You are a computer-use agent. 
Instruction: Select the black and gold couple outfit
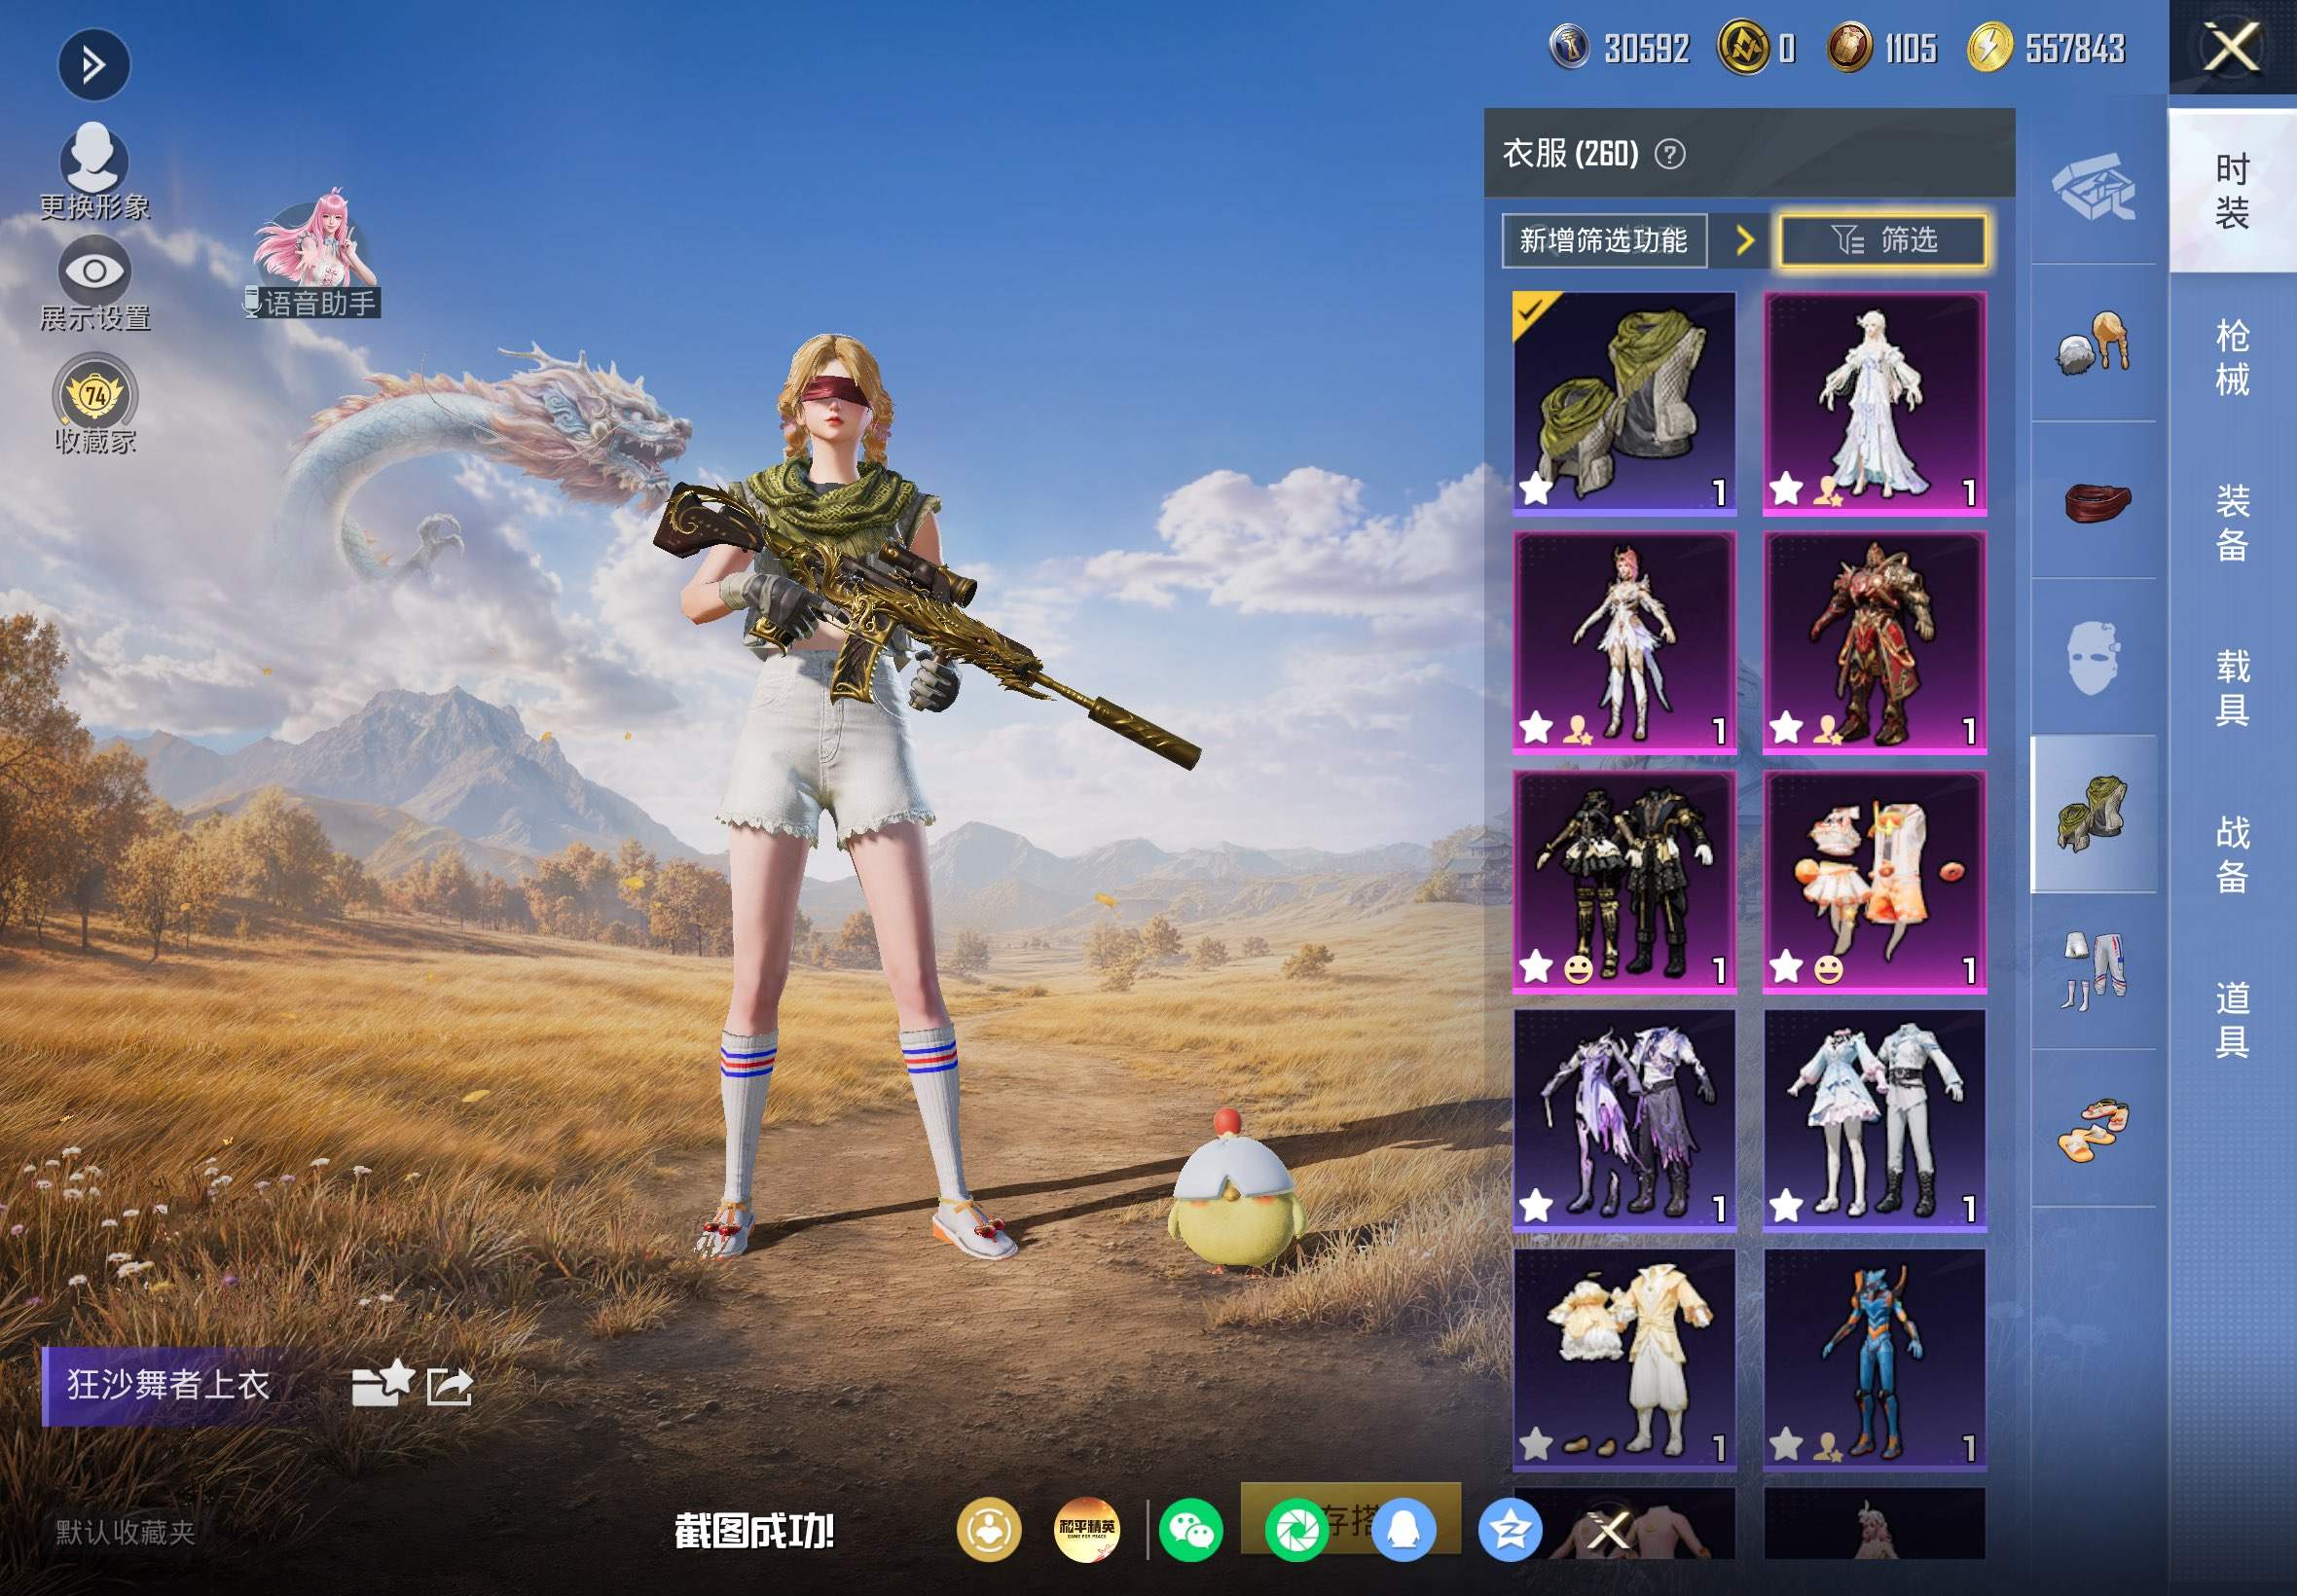tap(1624, 881)
